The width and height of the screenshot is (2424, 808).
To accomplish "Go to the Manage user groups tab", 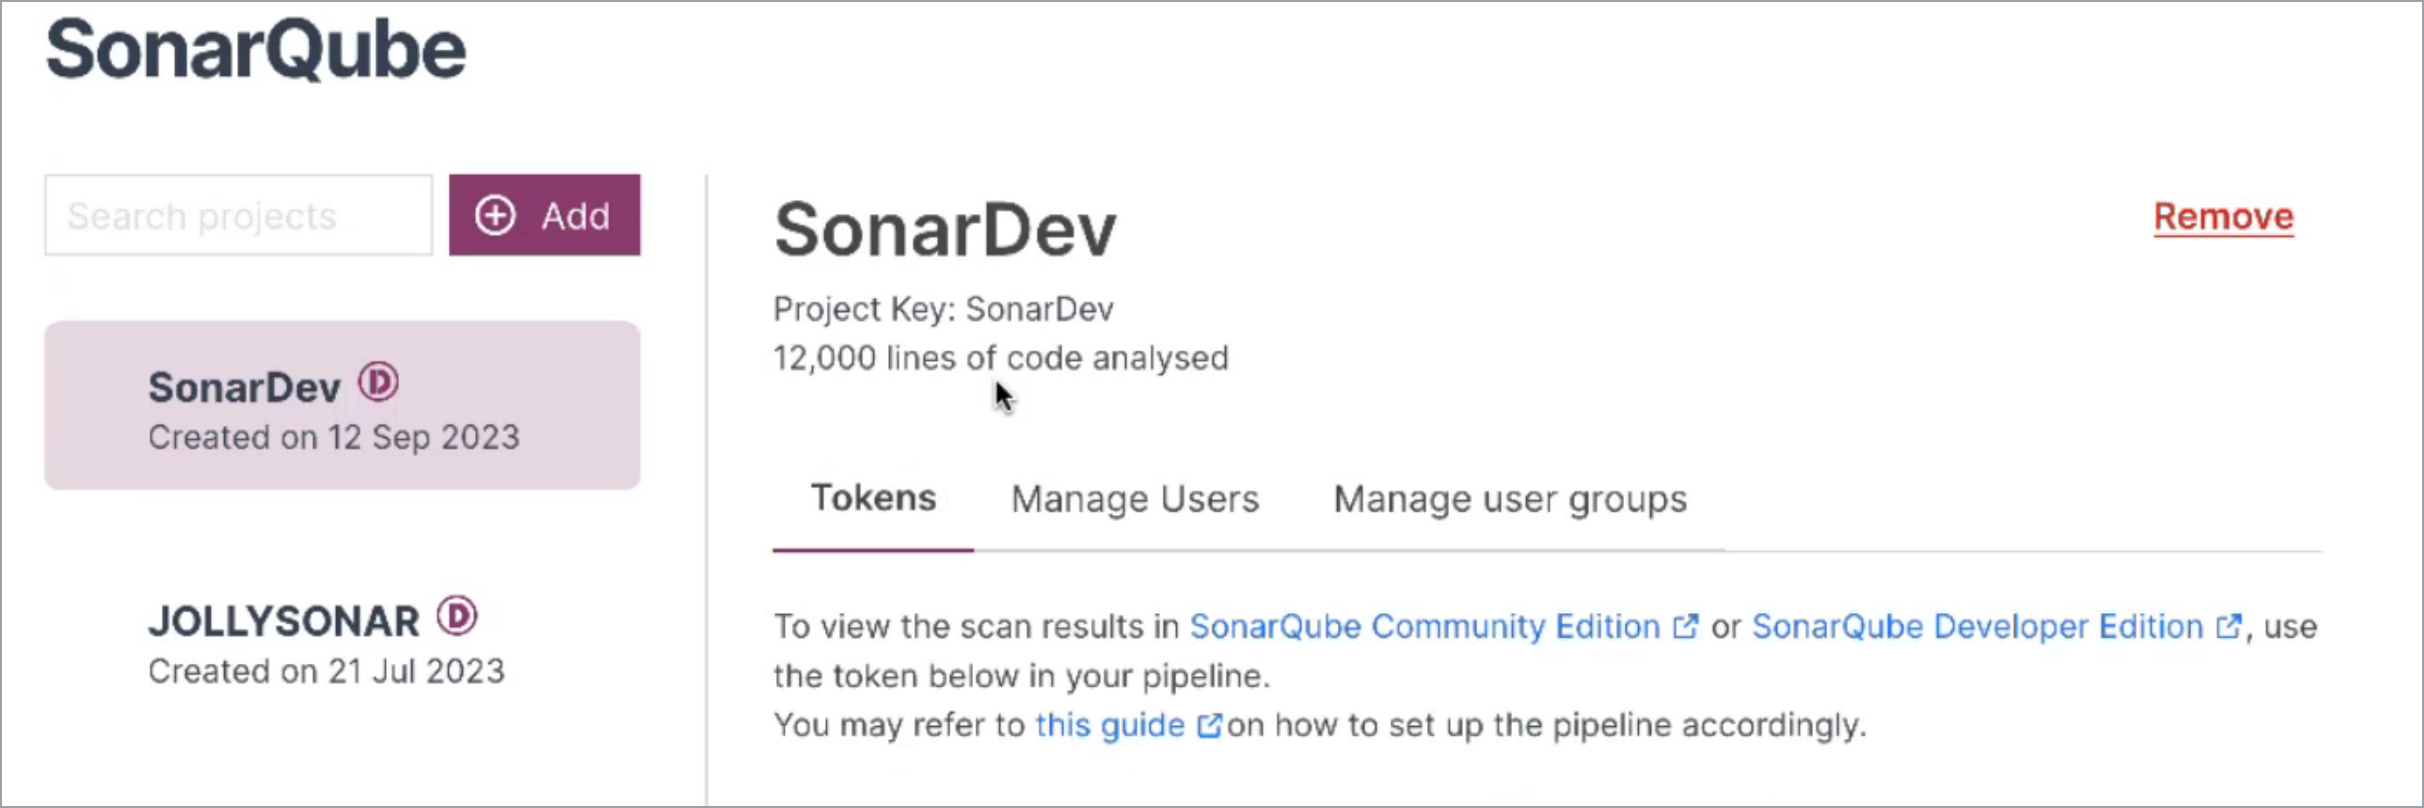I will 1510,499.
